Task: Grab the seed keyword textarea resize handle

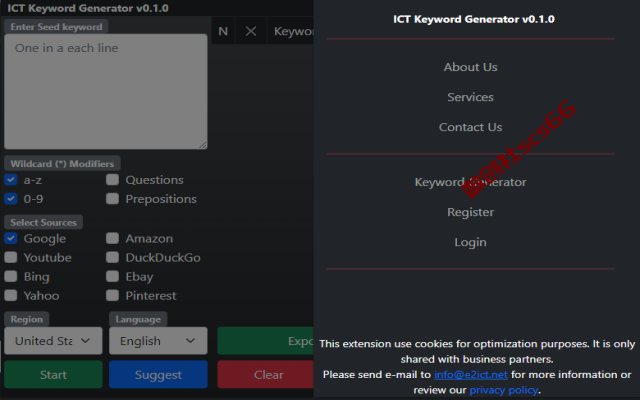Action: click(203, 145)
